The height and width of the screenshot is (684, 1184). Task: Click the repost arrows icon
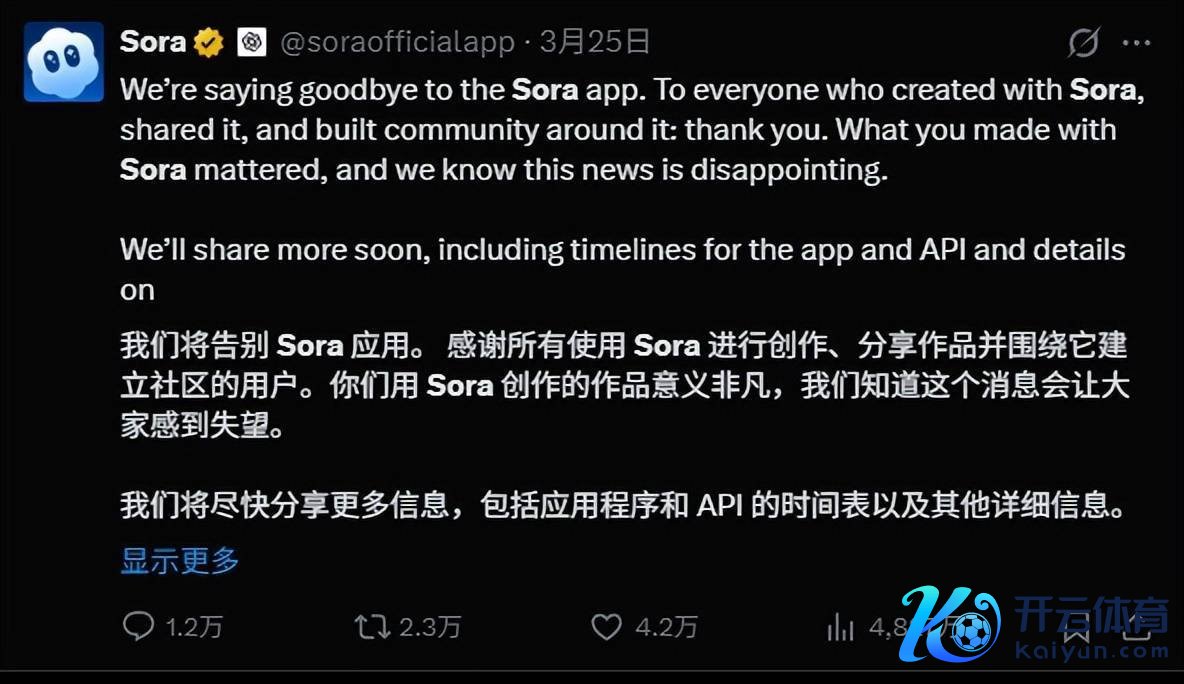click(372, 627)
